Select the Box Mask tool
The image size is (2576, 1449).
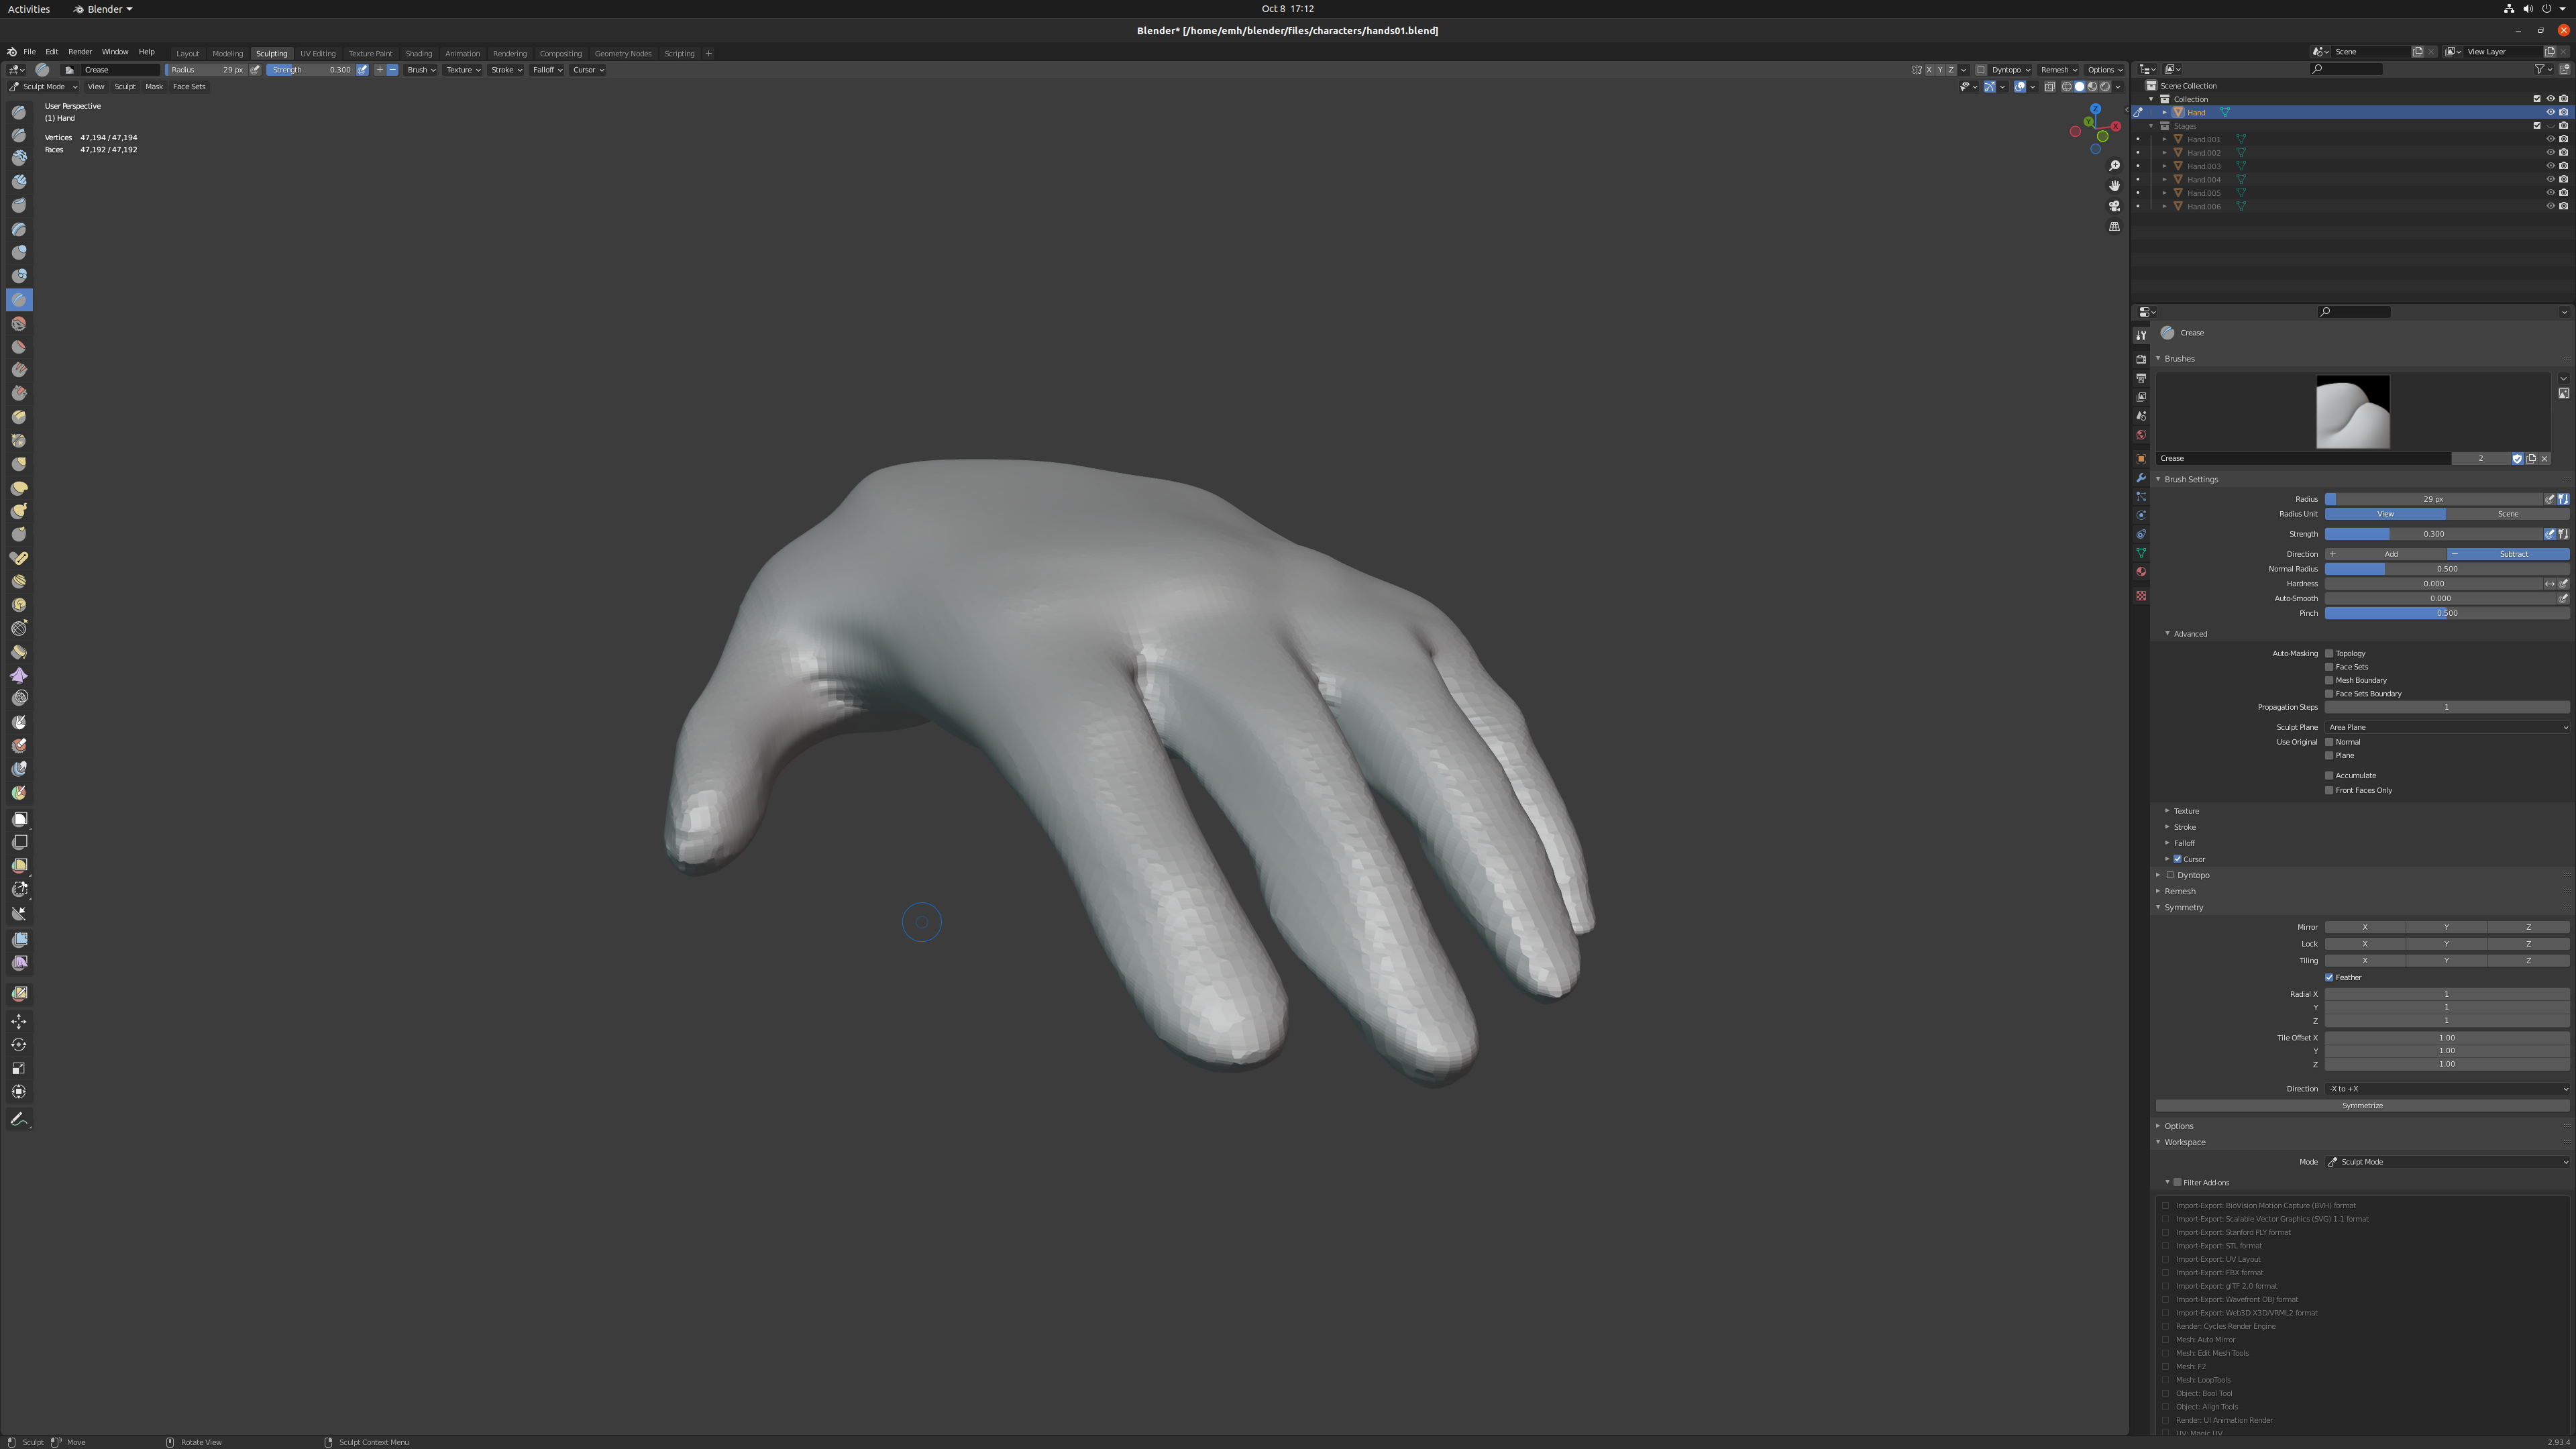click(x=19, y=819)
